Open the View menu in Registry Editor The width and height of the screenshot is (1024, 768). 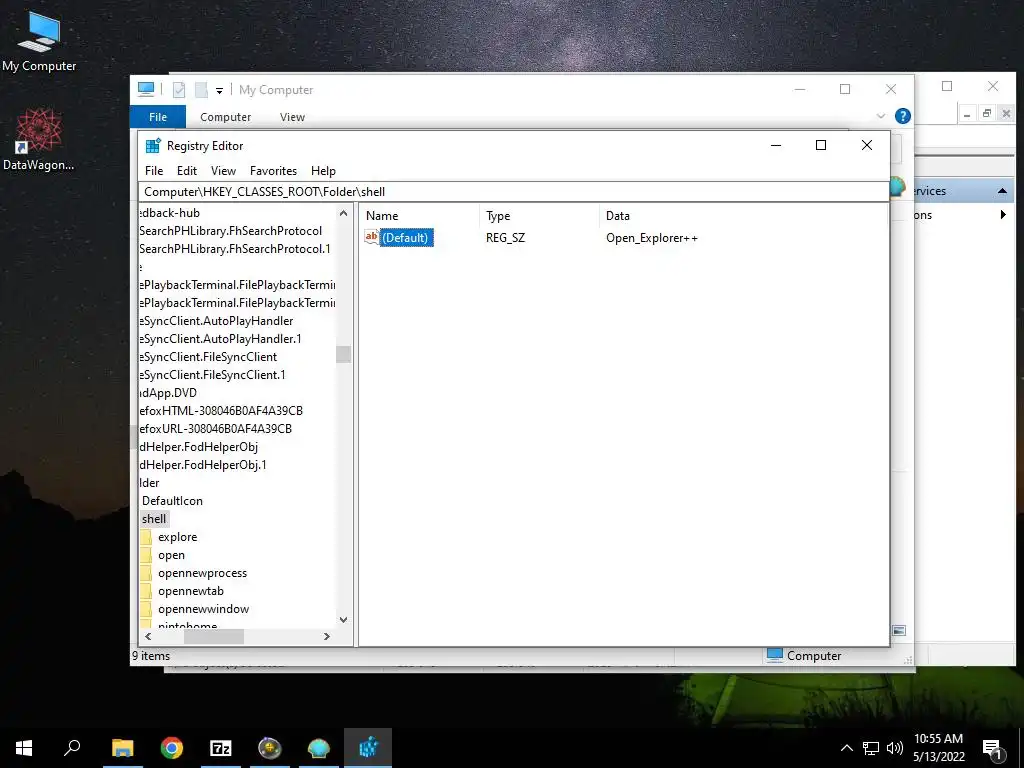[x=223, y=170]
